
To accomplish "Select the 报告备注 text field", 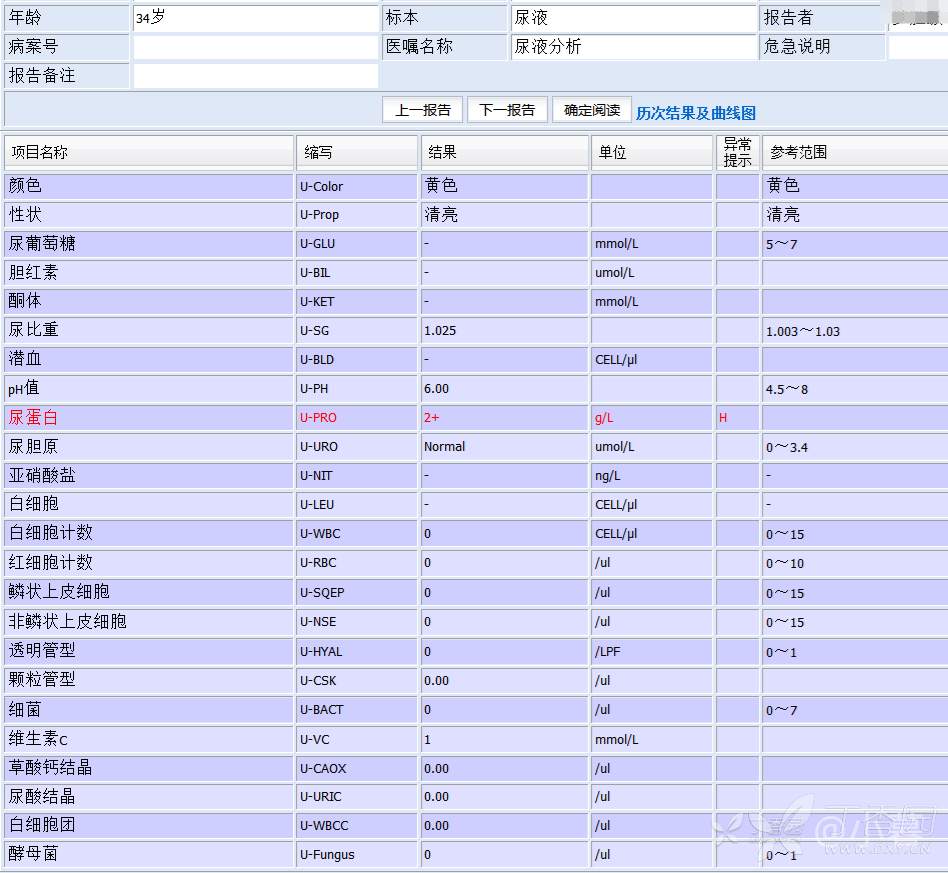I will tap(255, 76).
